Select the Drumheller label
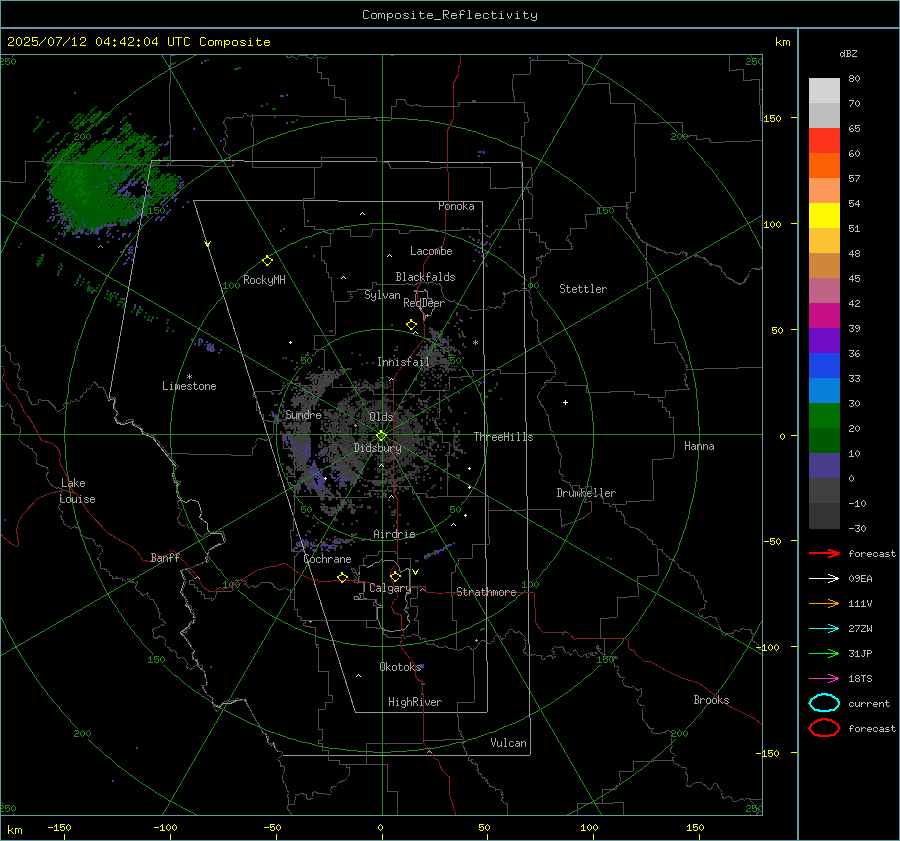Screen dimensions: 900x841 click(x=586, y=493)
